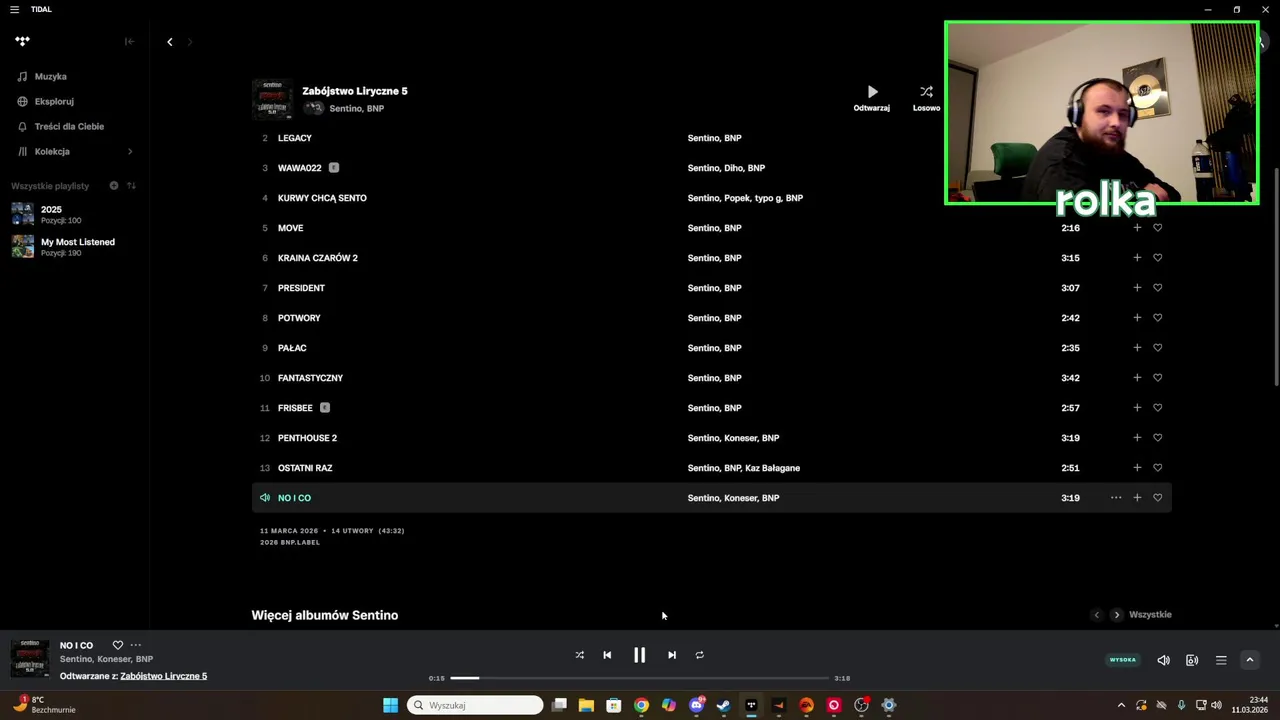Favorite the PAŁAC track
Screen dimensions: 1280x720
click(x=1158, y=348)
